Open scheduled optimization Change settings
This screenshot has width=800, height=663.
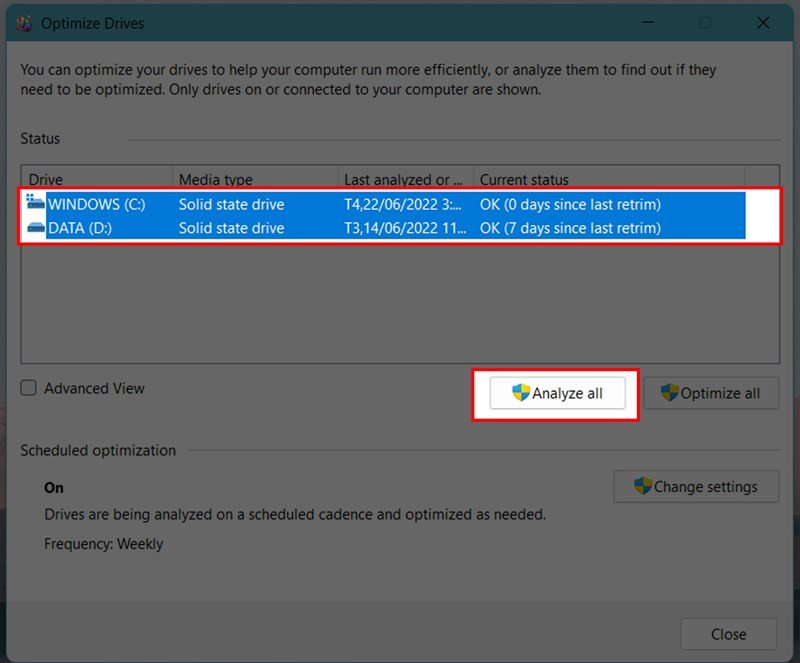(x=696, y=487)
